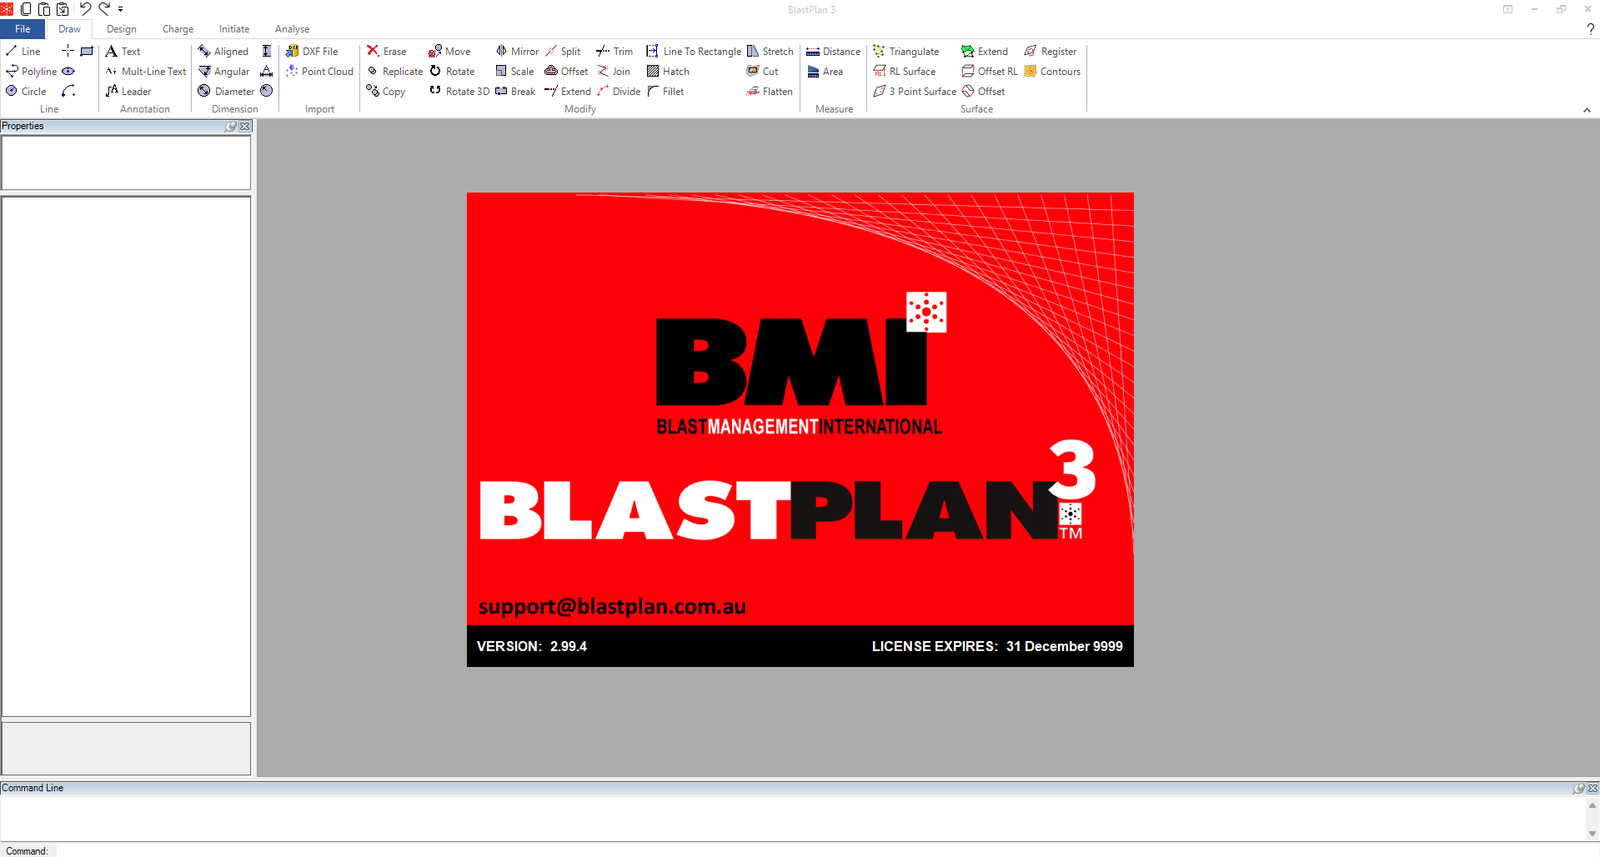Import a Point Cloud
The height and width of the screenshot is (857, 1600).
pos(320,71)
